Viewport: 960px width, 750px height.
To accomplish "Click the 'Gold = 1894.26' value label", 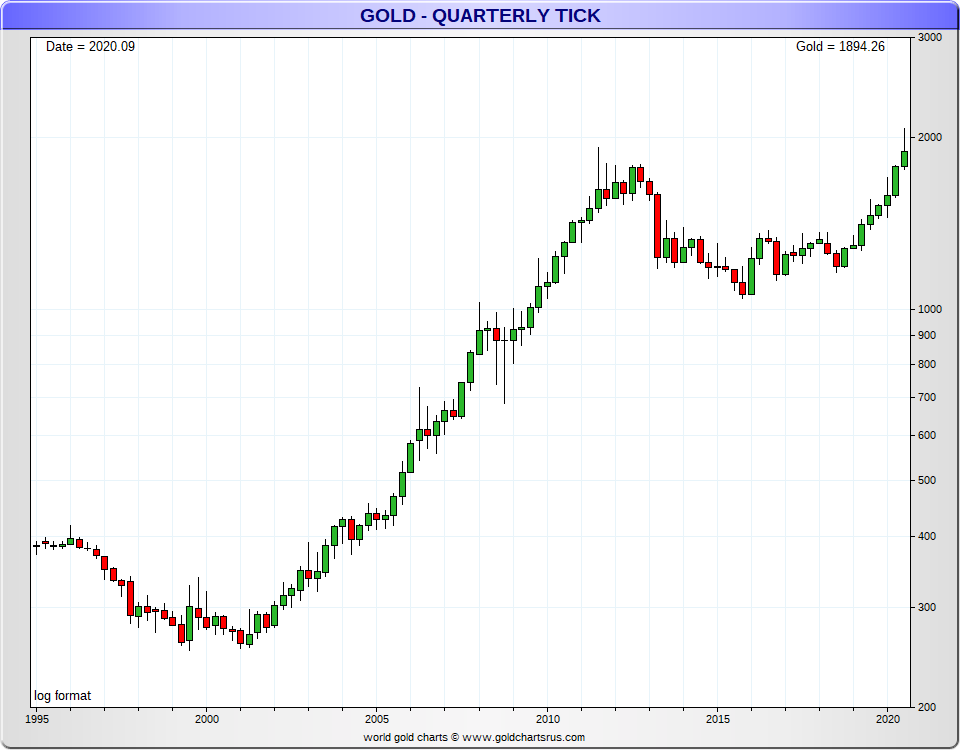I will click(840, 47).
